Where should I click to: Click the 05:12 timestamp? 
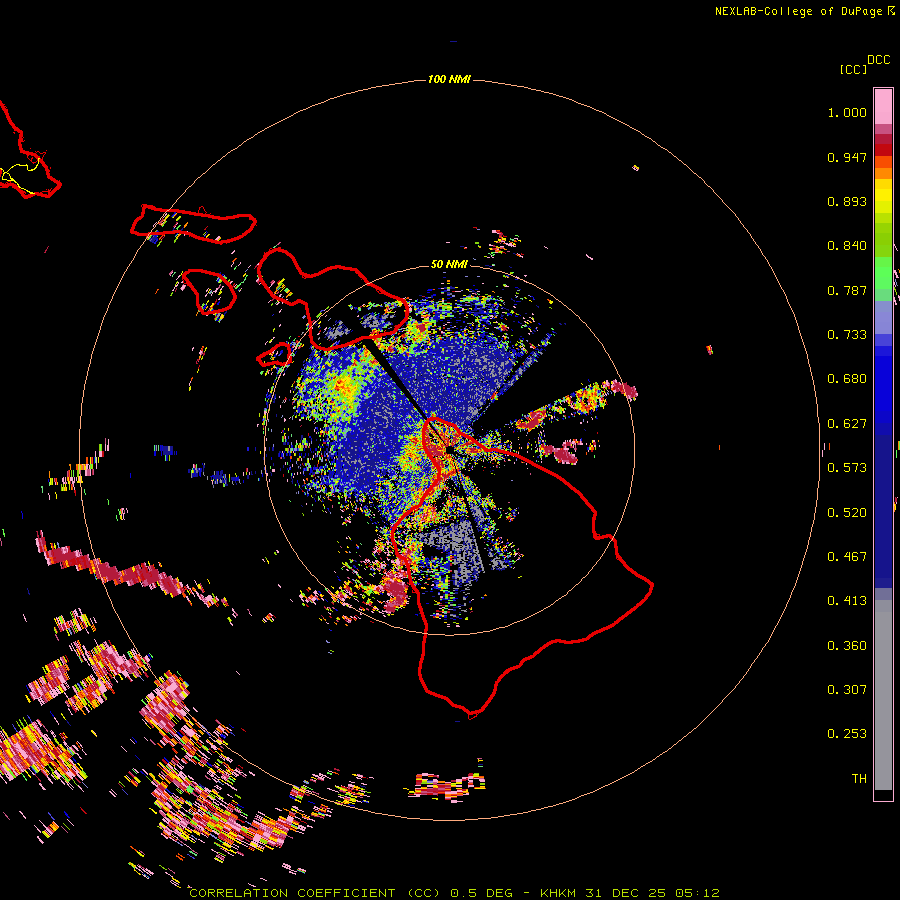click(697, 893)
